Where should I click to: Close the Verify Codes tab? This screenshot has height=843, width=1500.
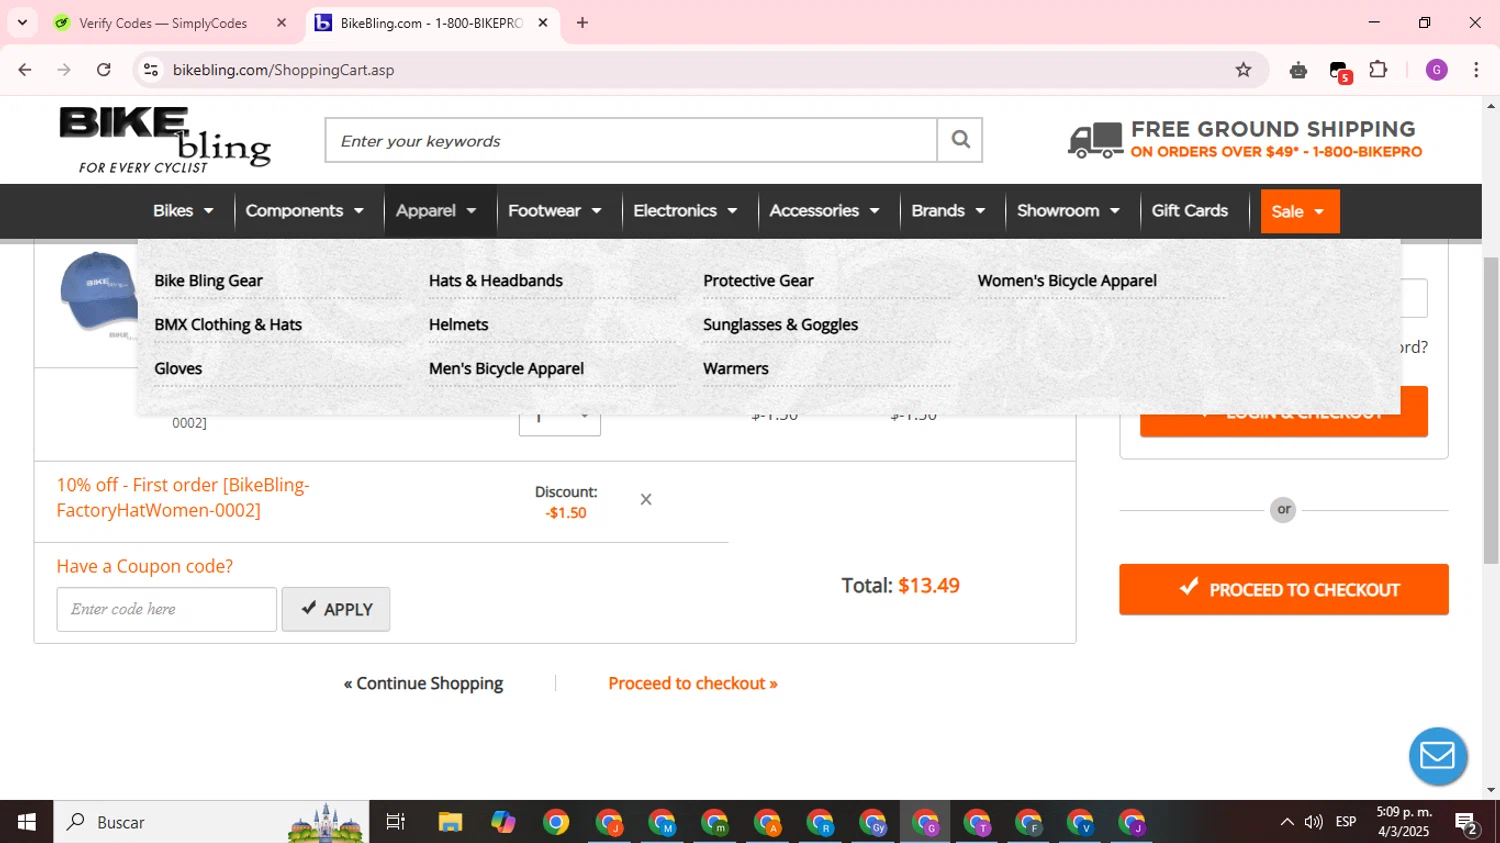click(x=281, y=22)
